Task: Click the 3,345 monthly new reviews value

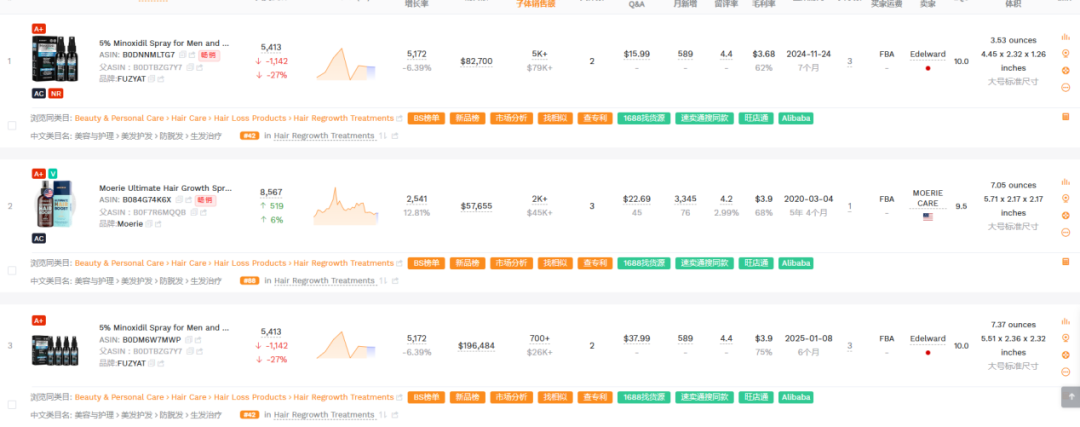Action: click(x=685, y=199)
